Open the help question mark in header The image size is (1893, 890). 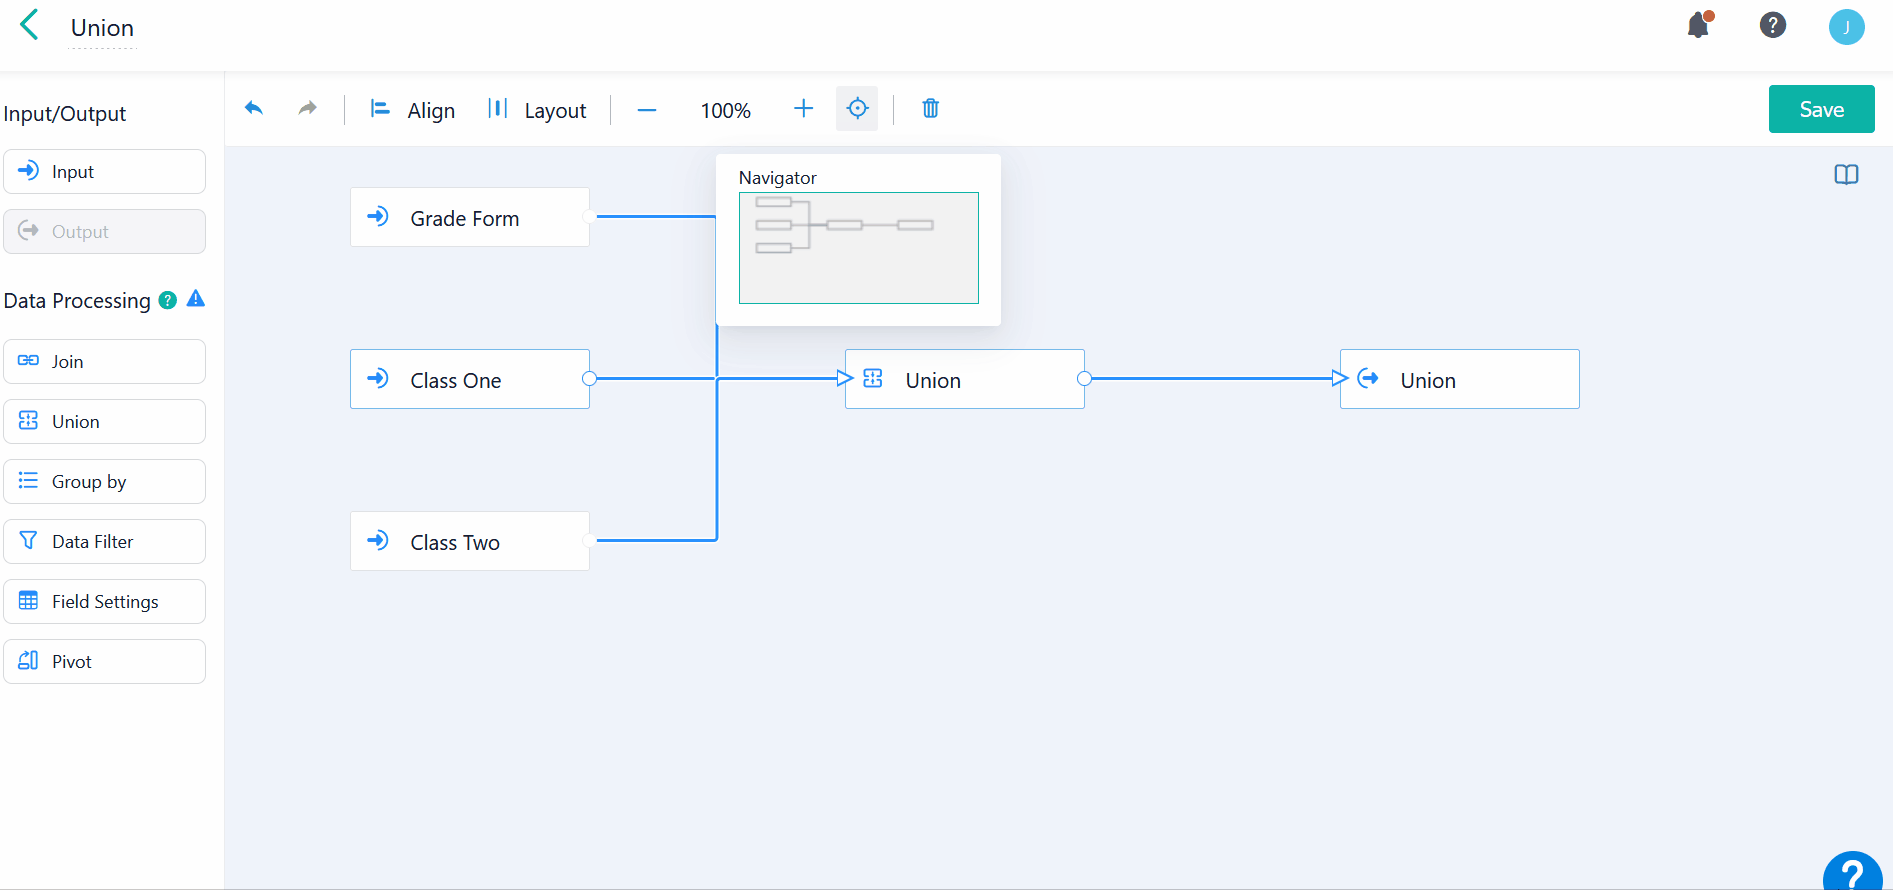(1772, 26)
